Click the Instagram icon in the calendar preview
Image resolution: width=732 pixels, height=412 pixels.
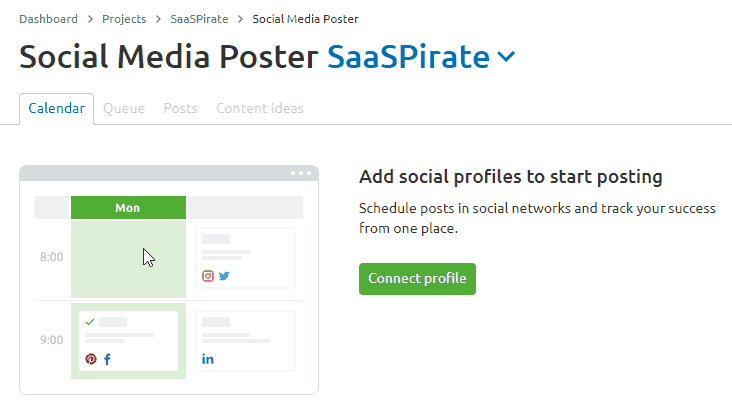tap(208, 276)
